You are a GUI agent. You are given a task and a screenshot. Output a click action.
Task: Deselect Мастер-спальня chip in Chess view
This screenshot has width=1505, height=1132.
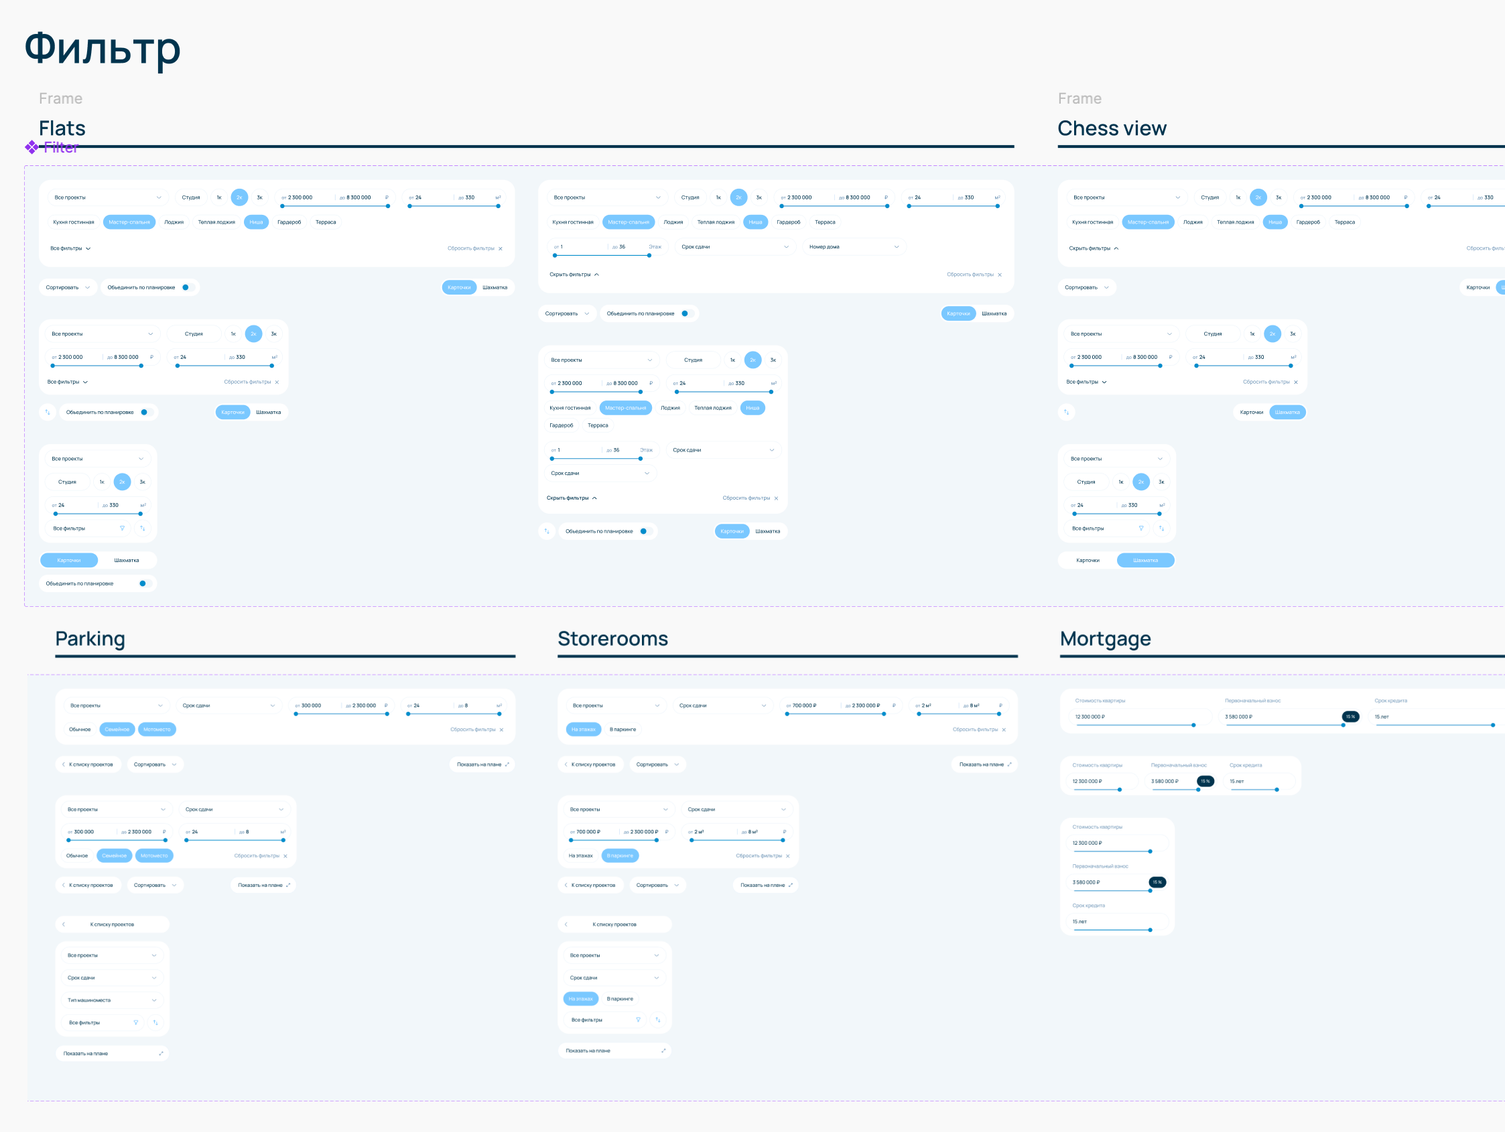(x=1148, y=222)
